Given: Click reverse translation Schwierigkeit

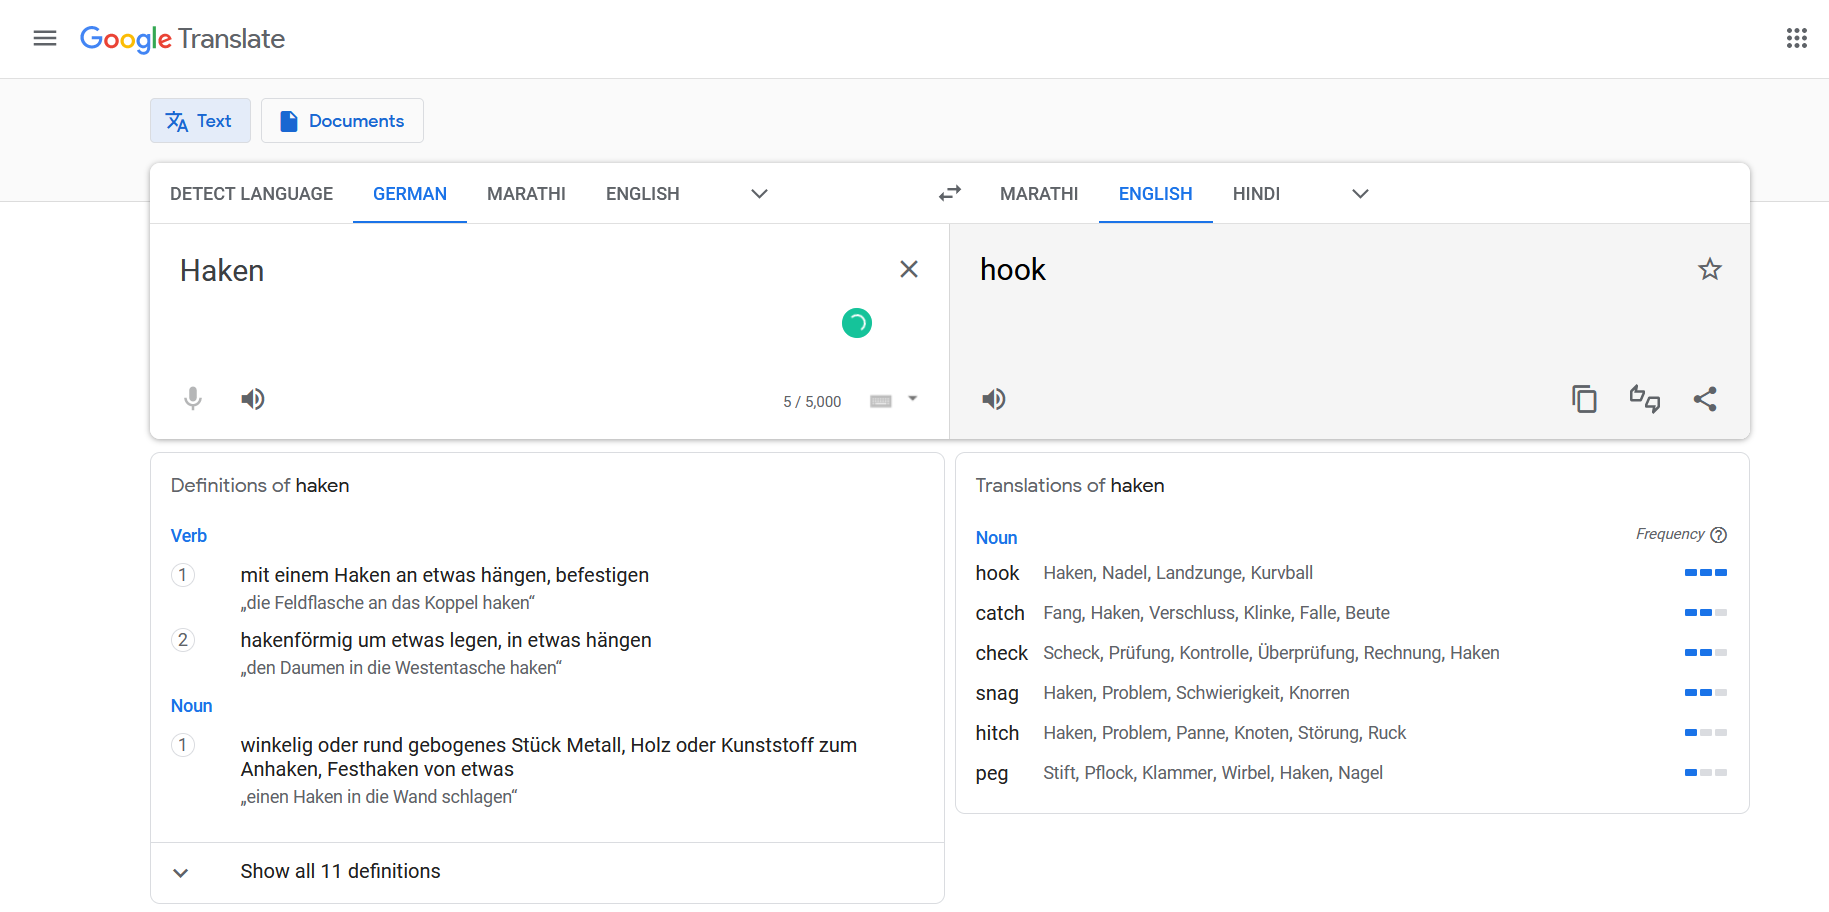Looking at the screenshot, I should (x=1227, y=693).
